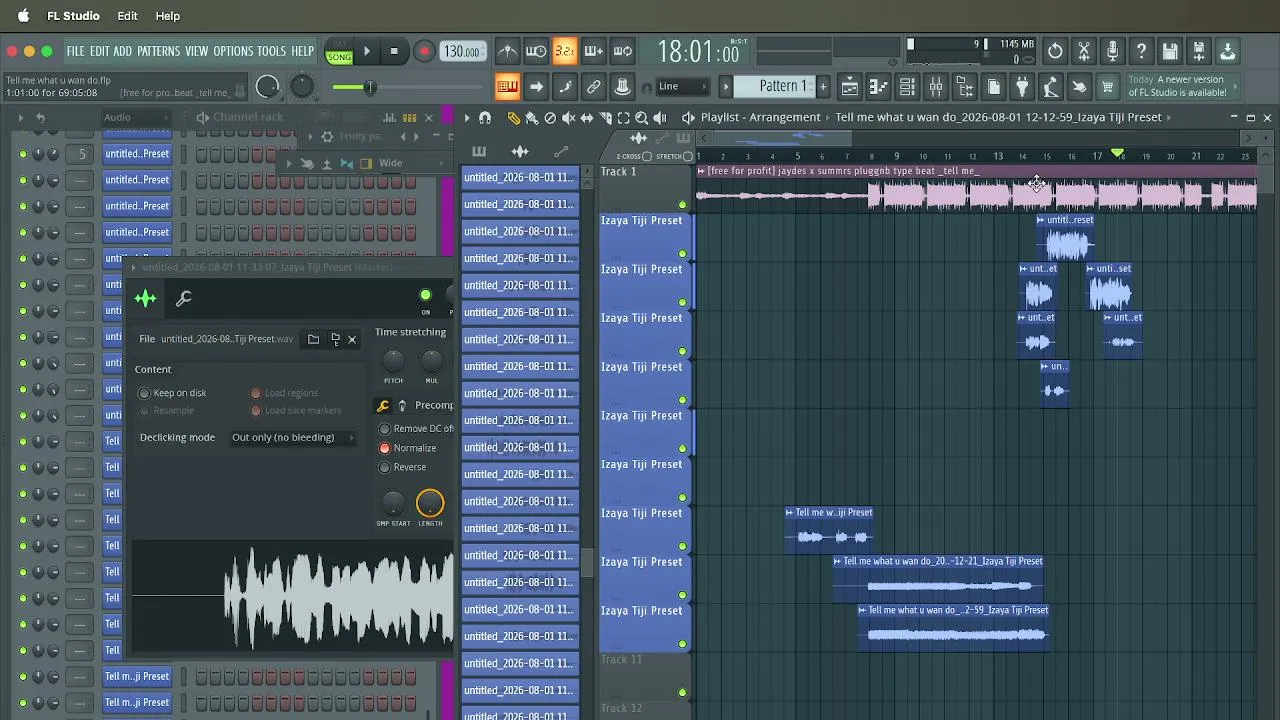Screen dimensions: 1280x720
Task: Toggle wait for input before playing
Action: [x=536, y=51]
